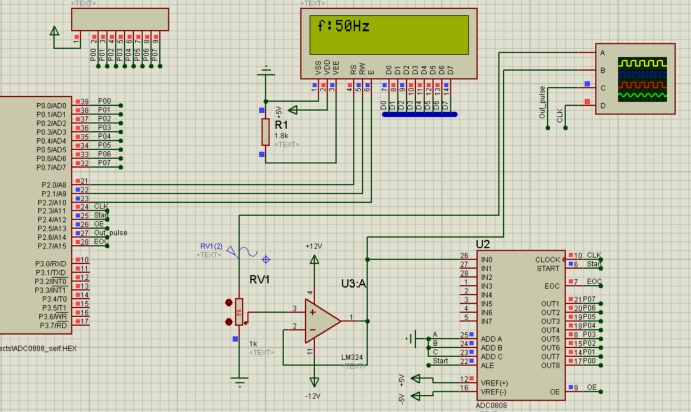
Task: Click the +5V terminal arrow near LCD VDD
Action: [292, 110]
